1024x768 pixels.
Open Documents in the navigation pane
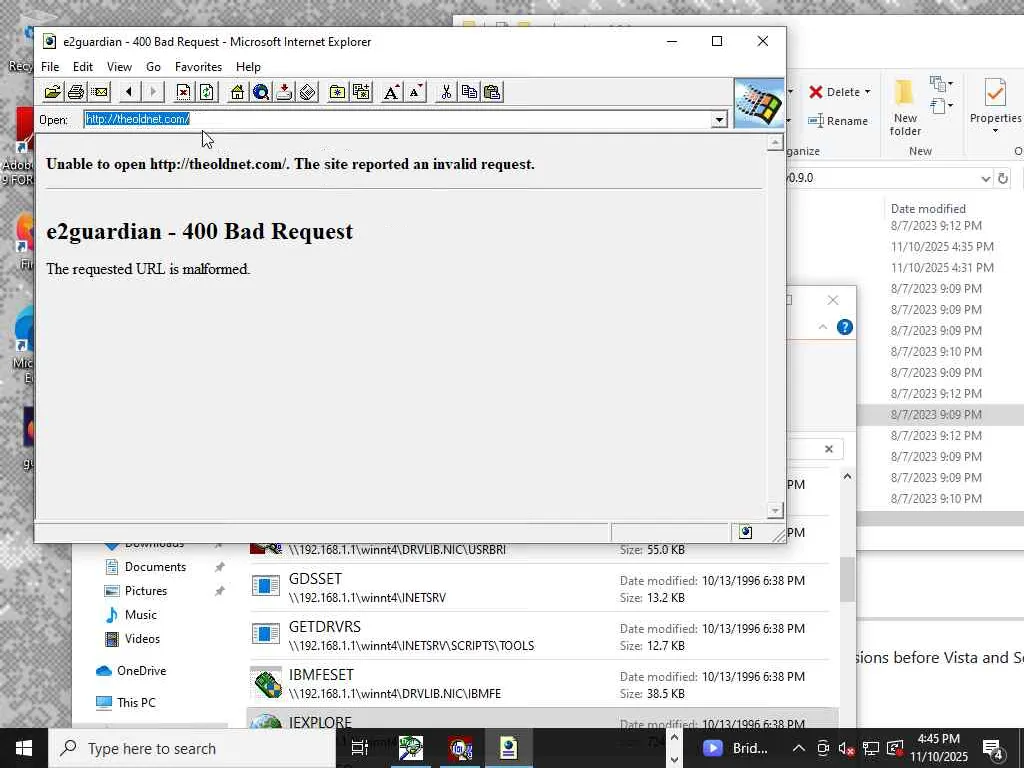pos(155,567)
